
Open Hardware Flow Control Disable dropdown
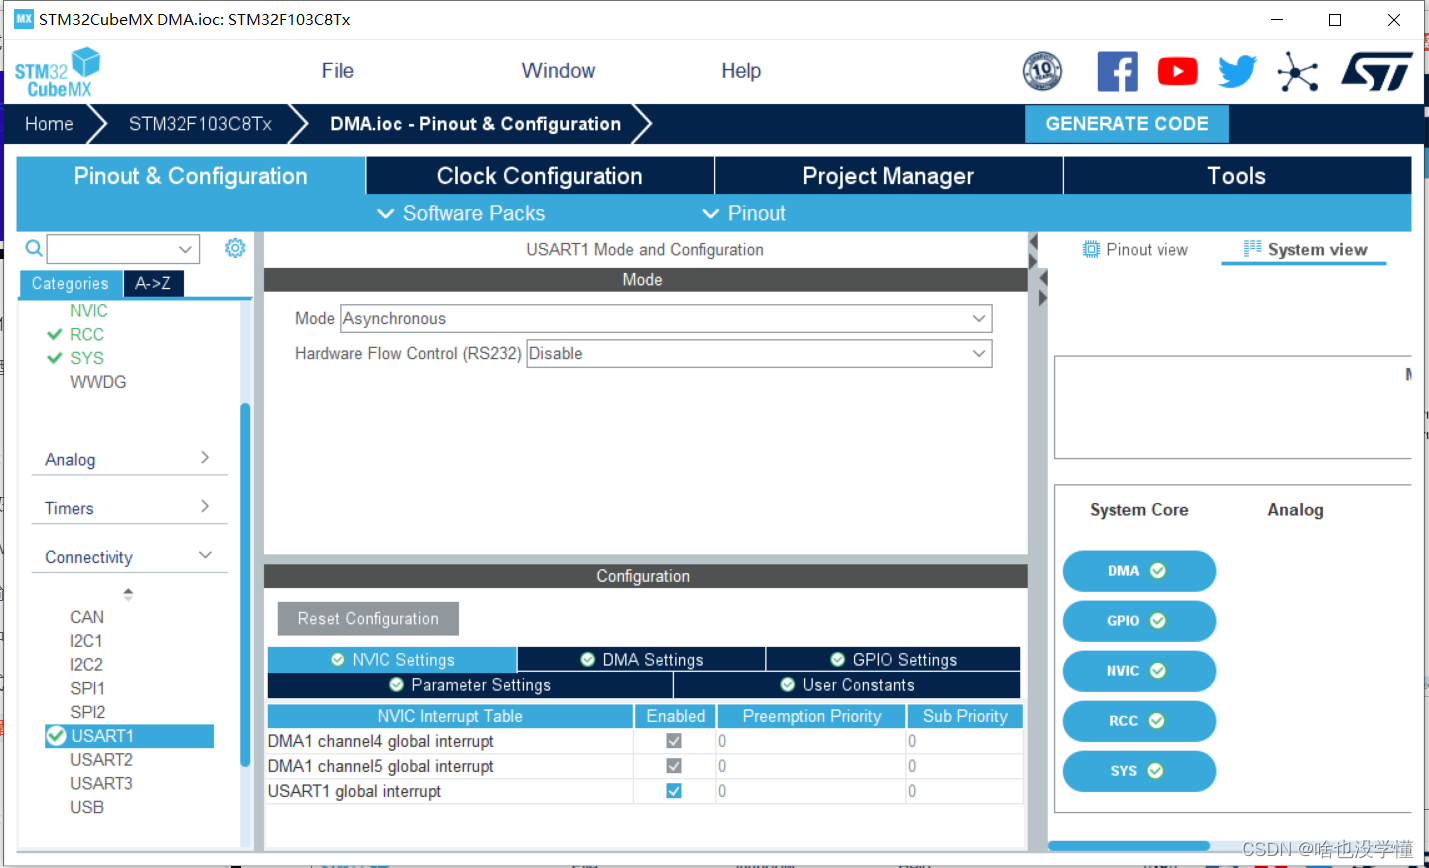coord(759,353)
